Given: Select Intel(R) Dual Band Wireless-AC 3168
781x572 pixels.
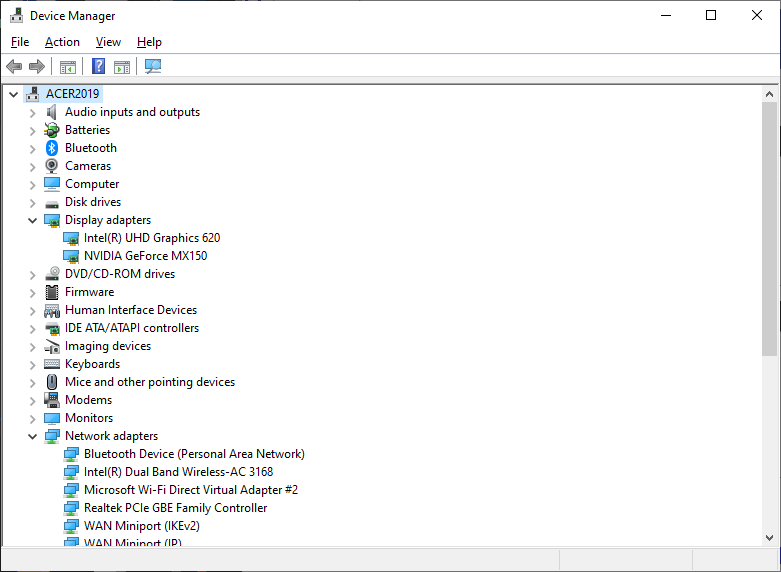Looking at the screenshot, I should (178, 471).
